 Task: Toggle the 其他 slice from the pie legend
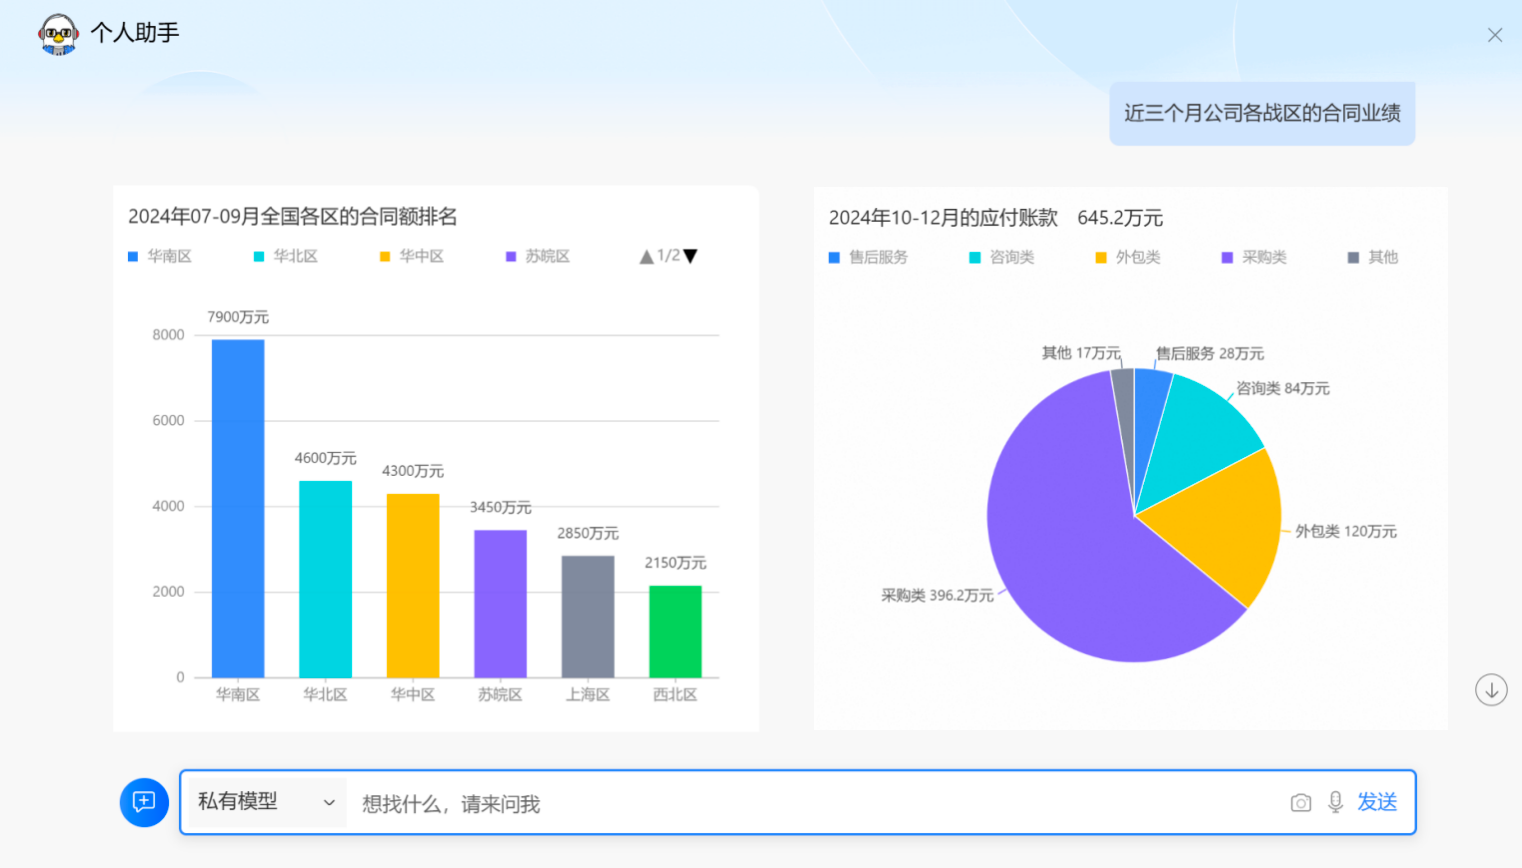(1375, 256)
